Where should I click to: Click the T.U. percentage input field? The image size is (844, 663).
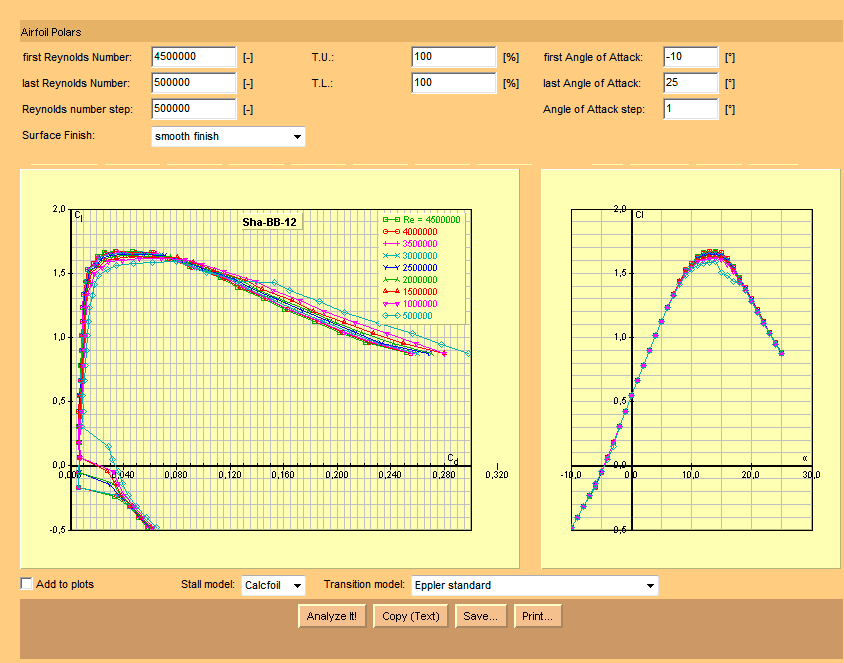453,57
